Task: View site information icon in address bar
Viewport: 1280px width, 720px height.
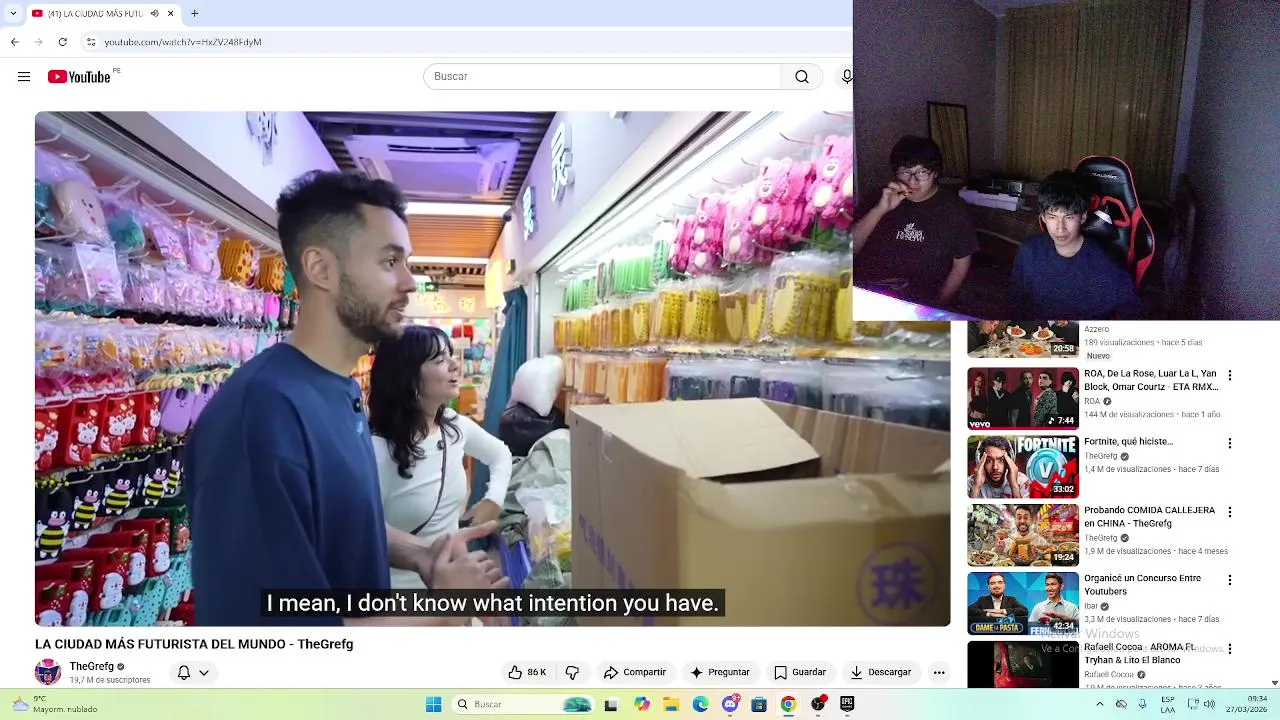Action: pos(91,42)
